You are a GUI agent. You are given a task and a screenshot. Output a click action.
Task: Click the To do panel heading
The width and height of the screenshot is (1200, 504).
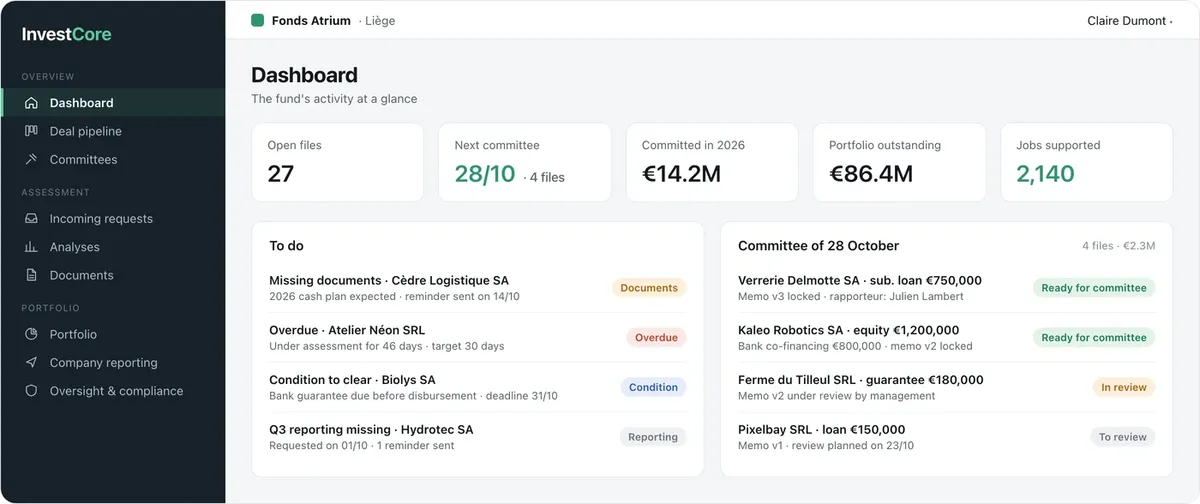(286, 246)
